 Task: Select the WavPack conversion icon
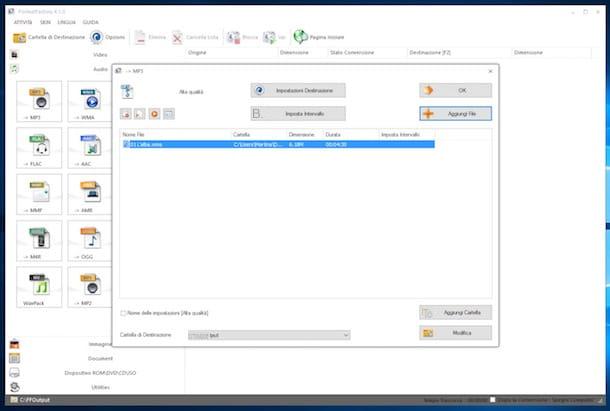pyautogui.click(x=39, y=287)
